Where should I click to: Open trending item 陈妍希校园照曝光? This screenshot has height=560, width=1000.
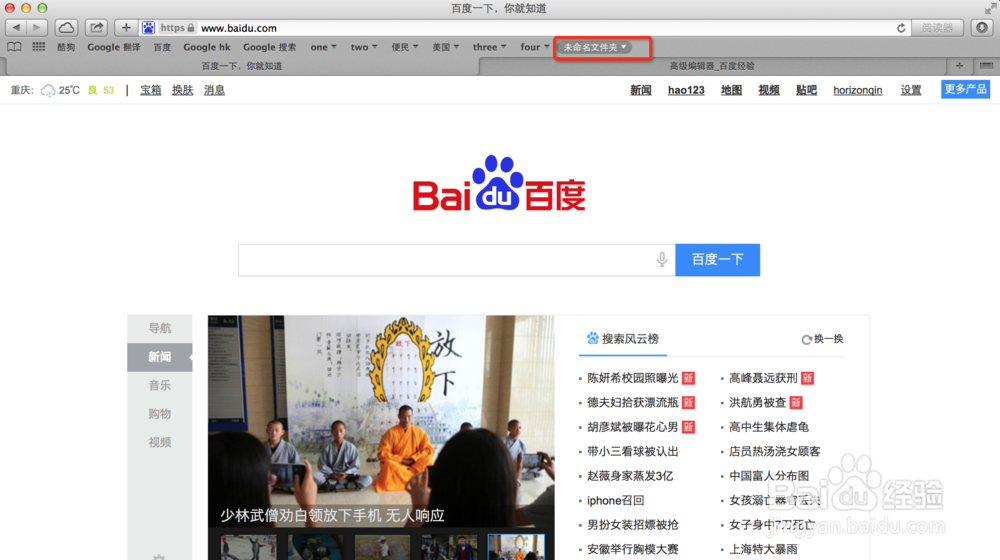pos(633,378)
